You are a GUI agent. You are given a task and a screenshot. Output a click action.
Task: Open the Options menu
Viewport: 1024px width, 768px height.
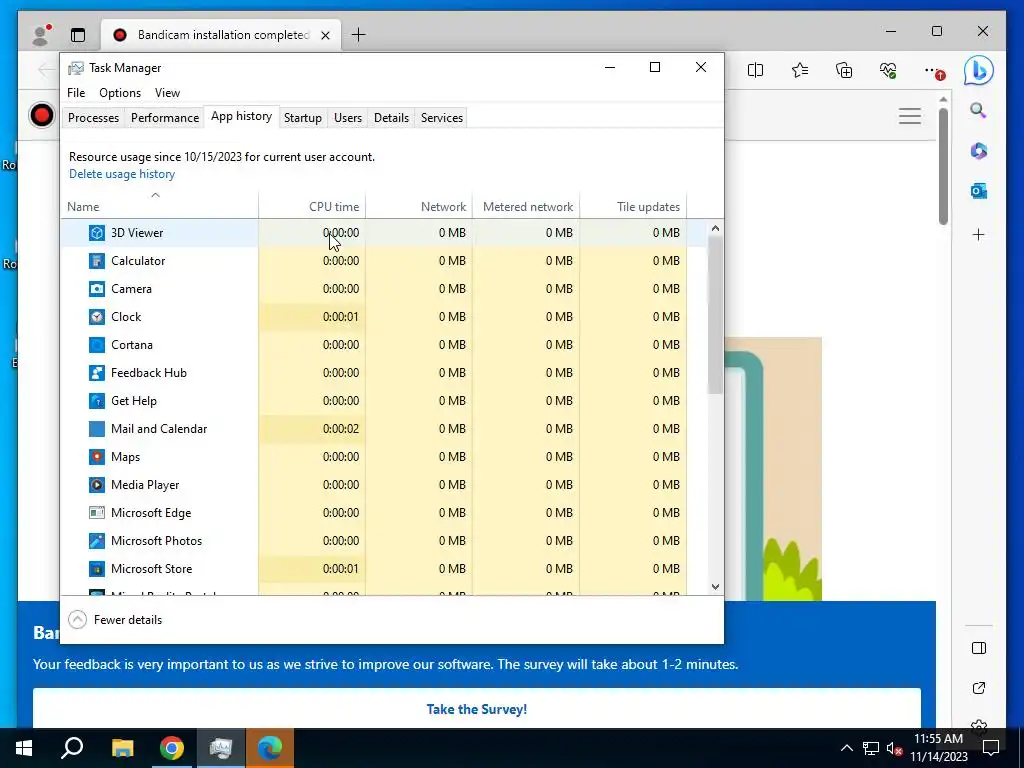point(120,93)
